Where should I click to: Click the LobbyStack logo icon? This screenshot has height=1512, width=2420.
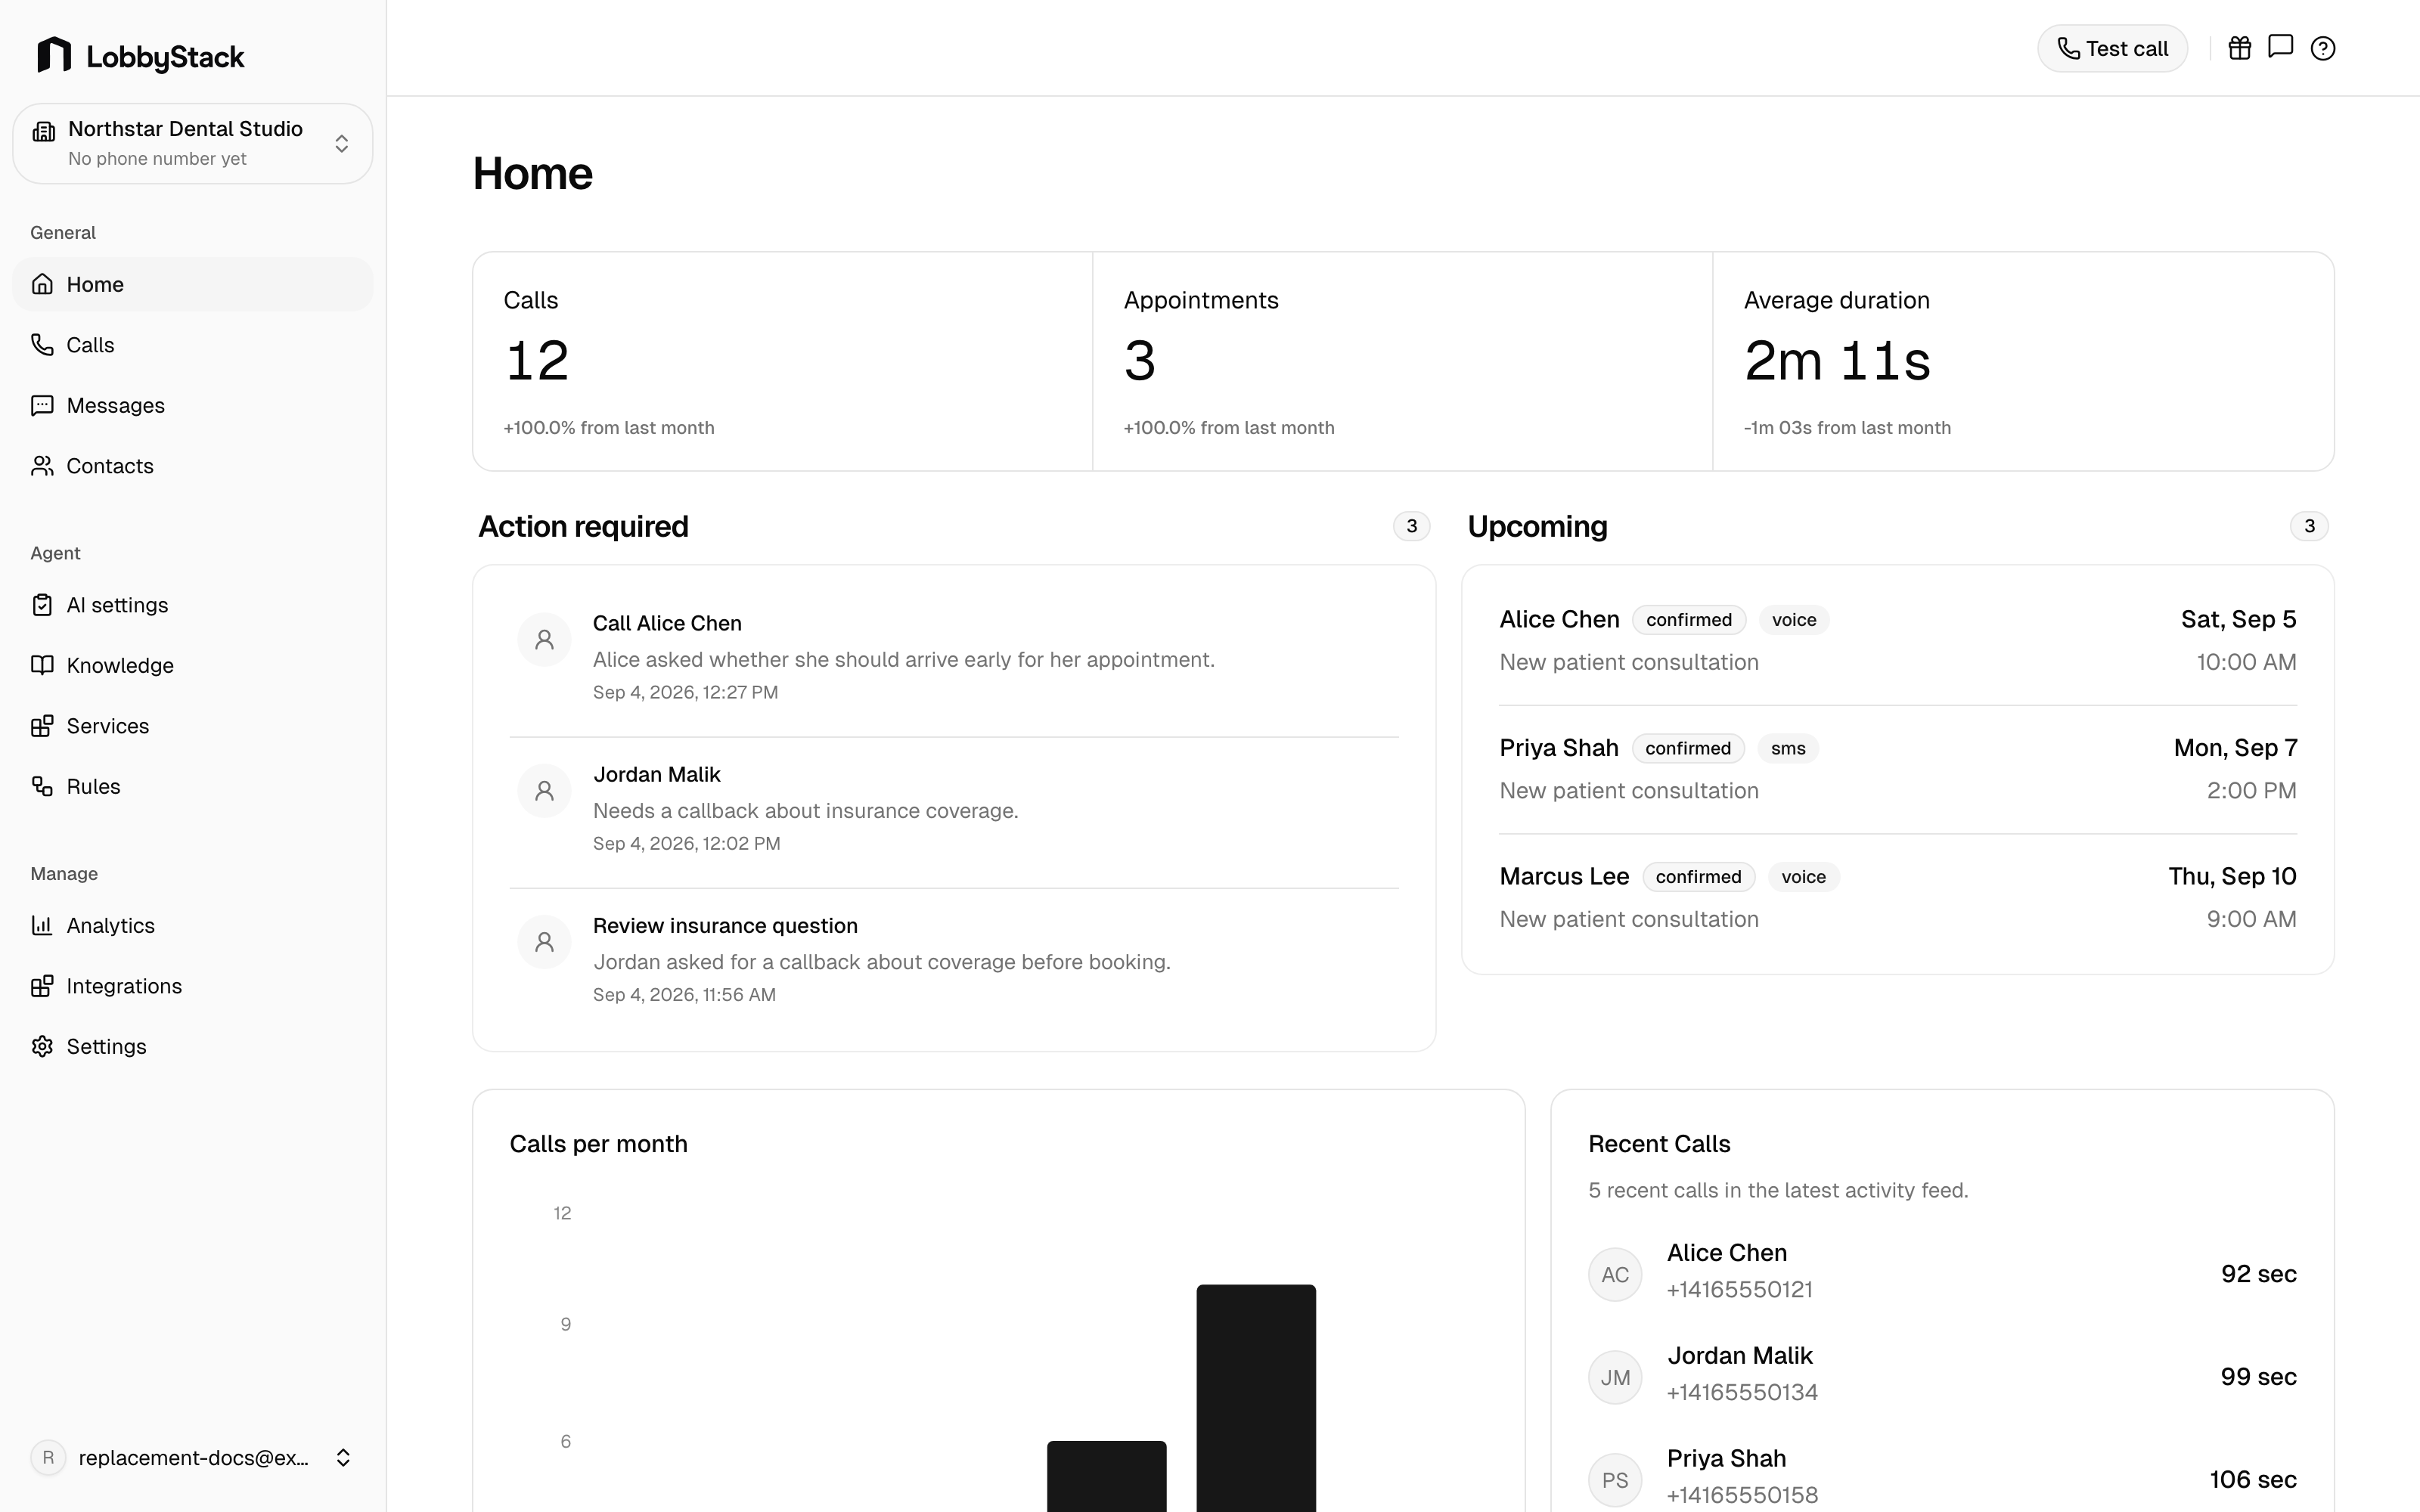54,55
